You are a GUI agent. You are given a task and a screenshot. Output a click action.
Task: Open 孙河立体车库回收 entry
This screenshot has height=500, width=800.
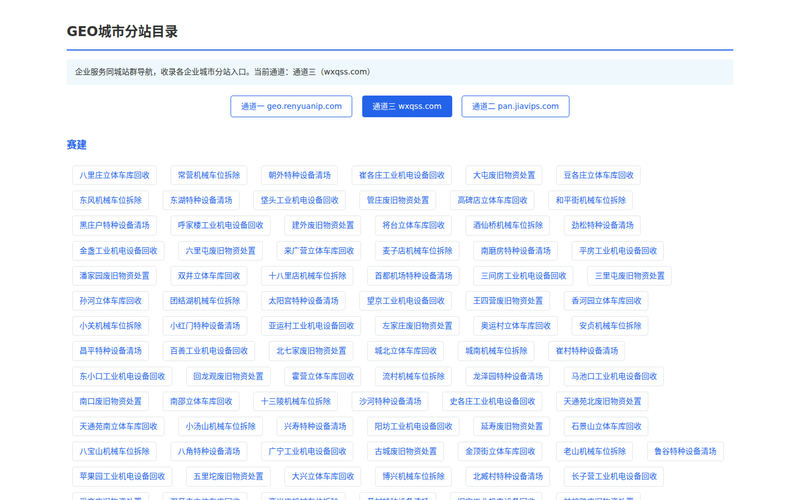pos(110,301)
